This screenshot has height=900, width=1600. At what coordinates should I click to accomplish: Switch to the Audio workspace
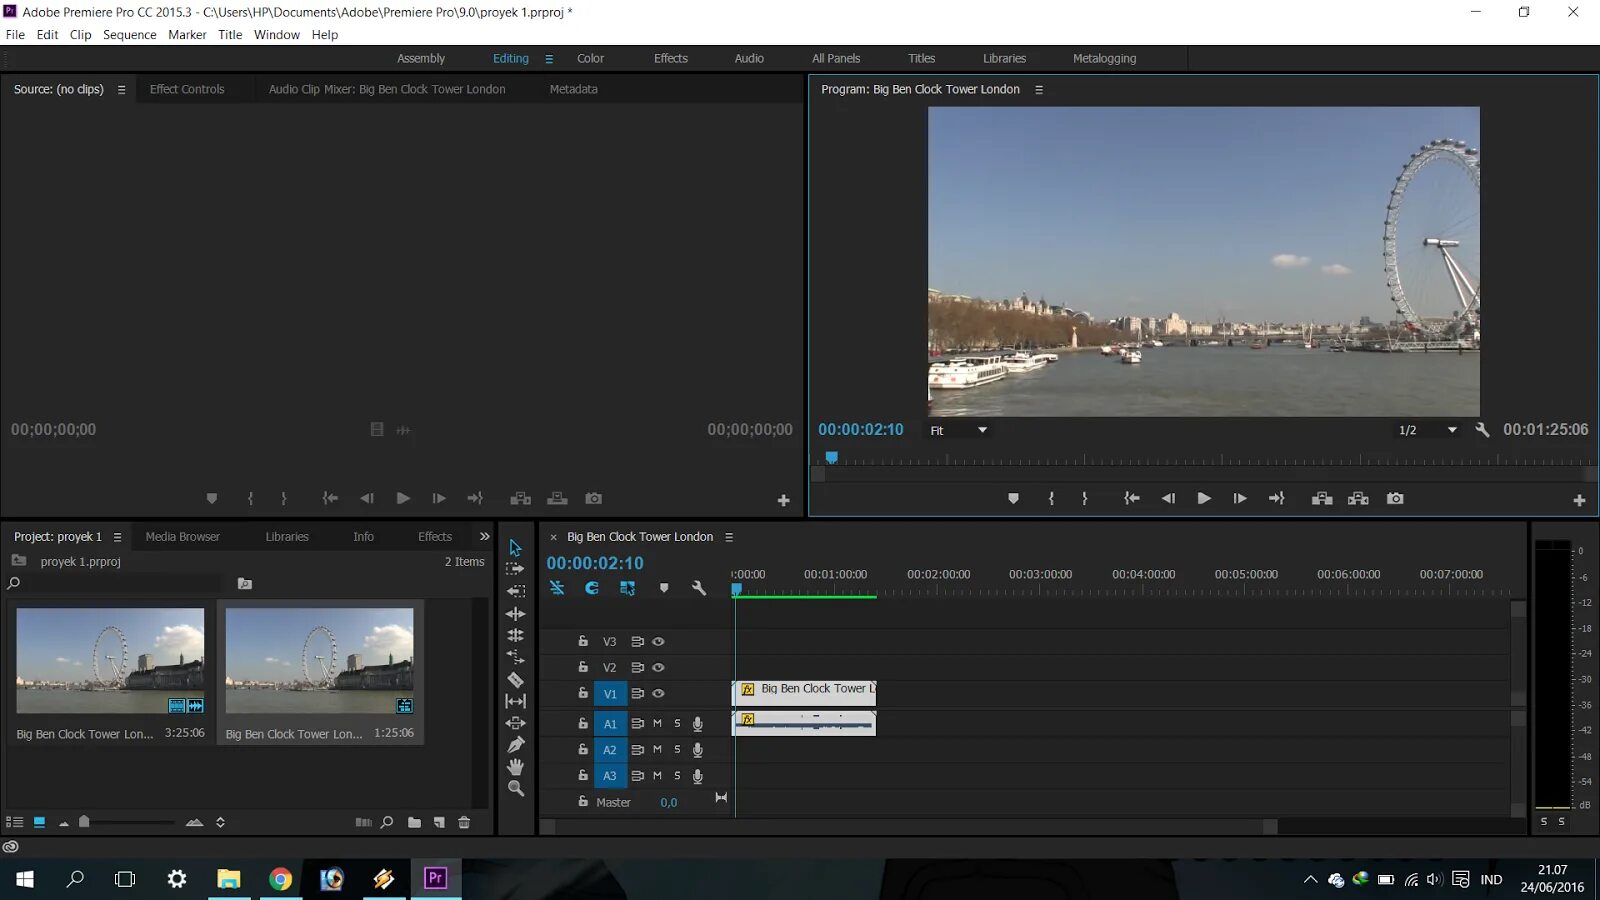[749, 59]
